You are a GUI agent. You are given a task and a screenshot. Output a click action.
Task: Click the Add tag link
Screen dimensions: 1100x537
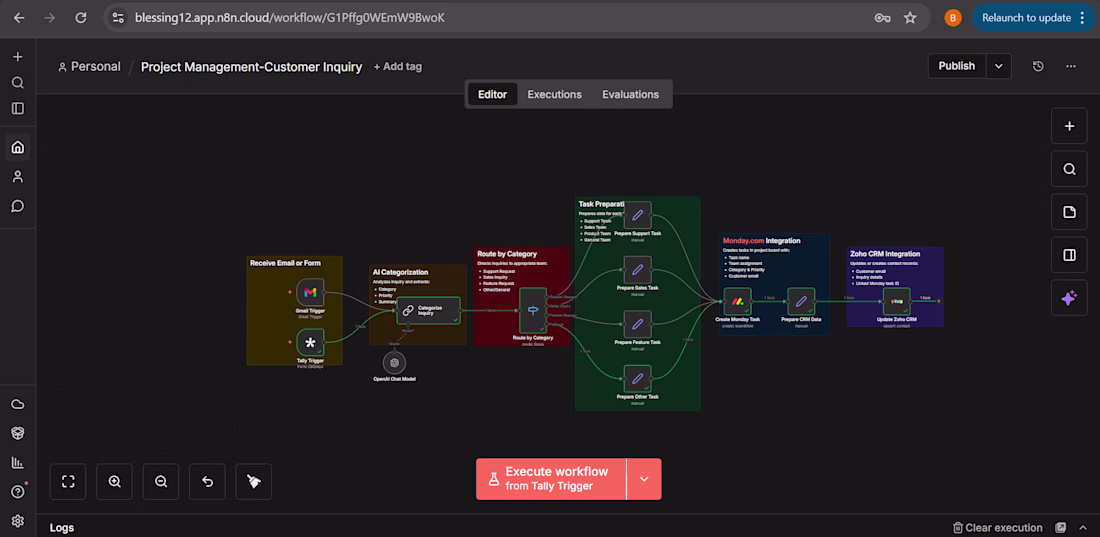[398, 67]
